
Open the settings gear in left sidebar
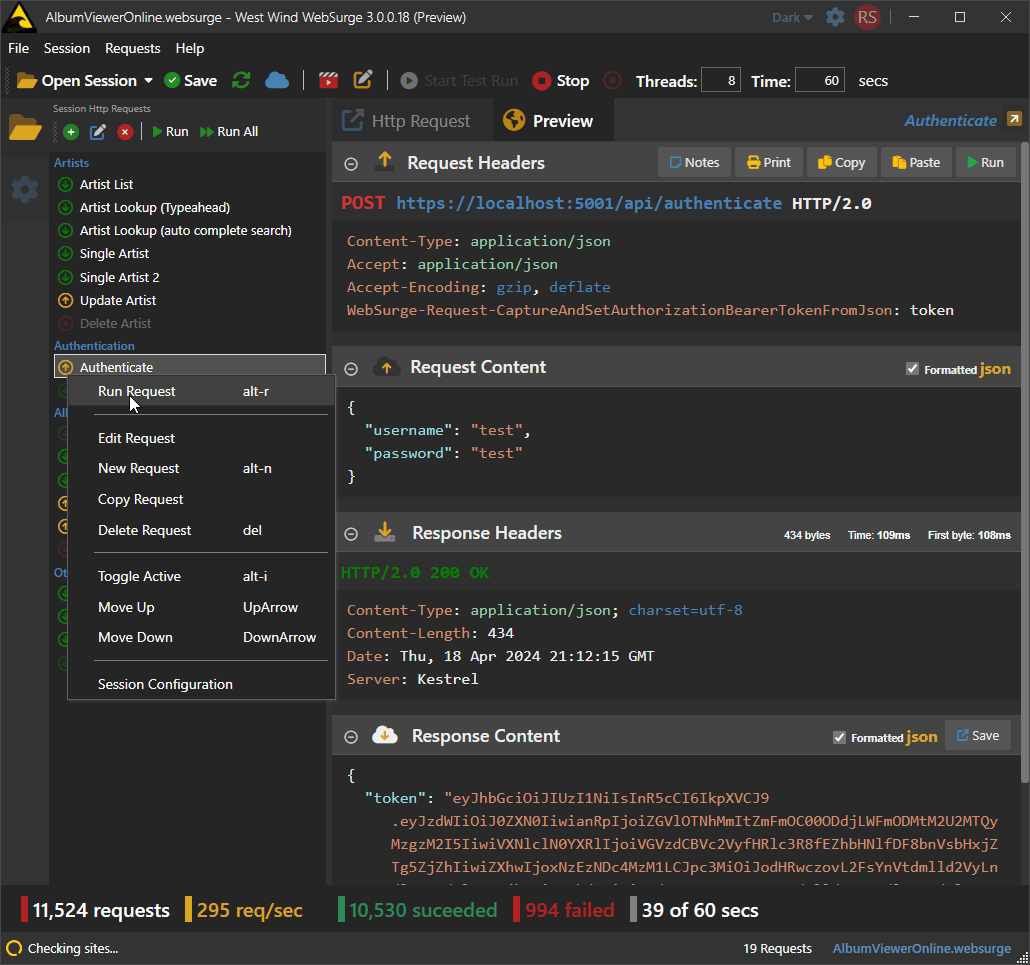[x=25, y=189]
